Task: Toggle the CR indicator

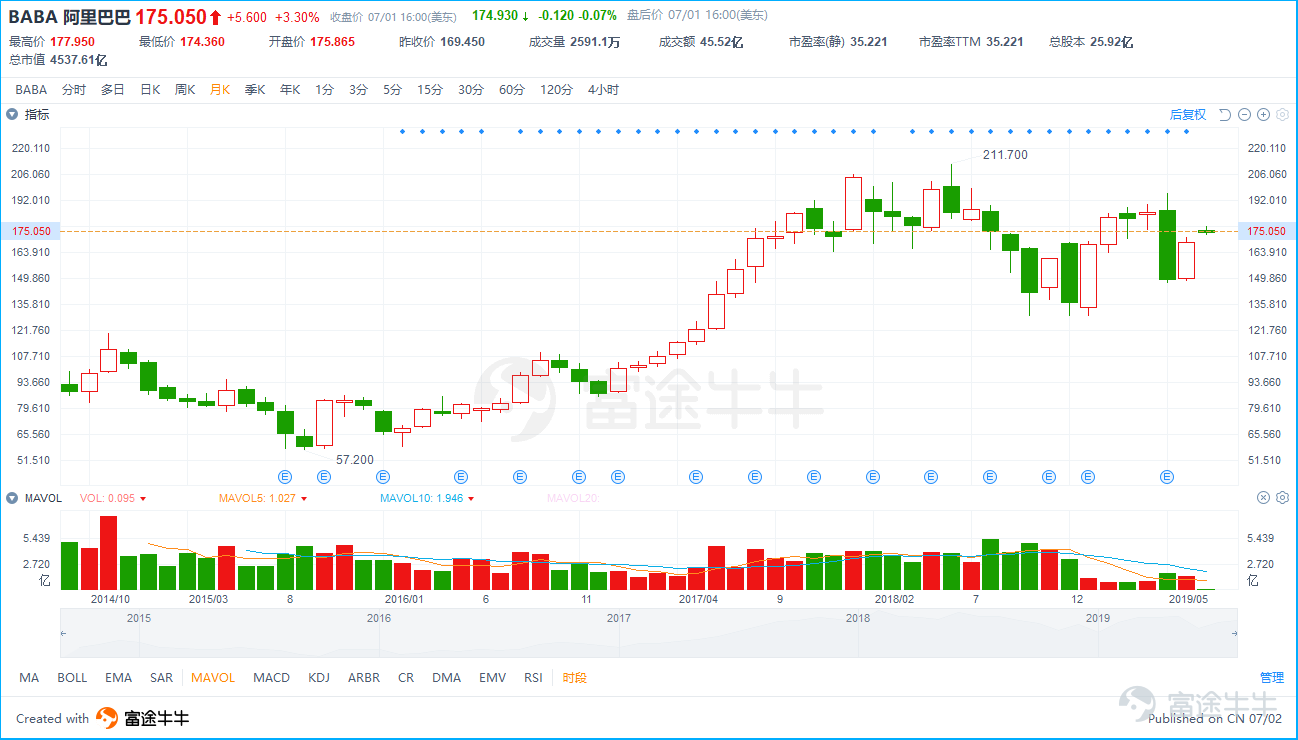Action: coord(406,678)
